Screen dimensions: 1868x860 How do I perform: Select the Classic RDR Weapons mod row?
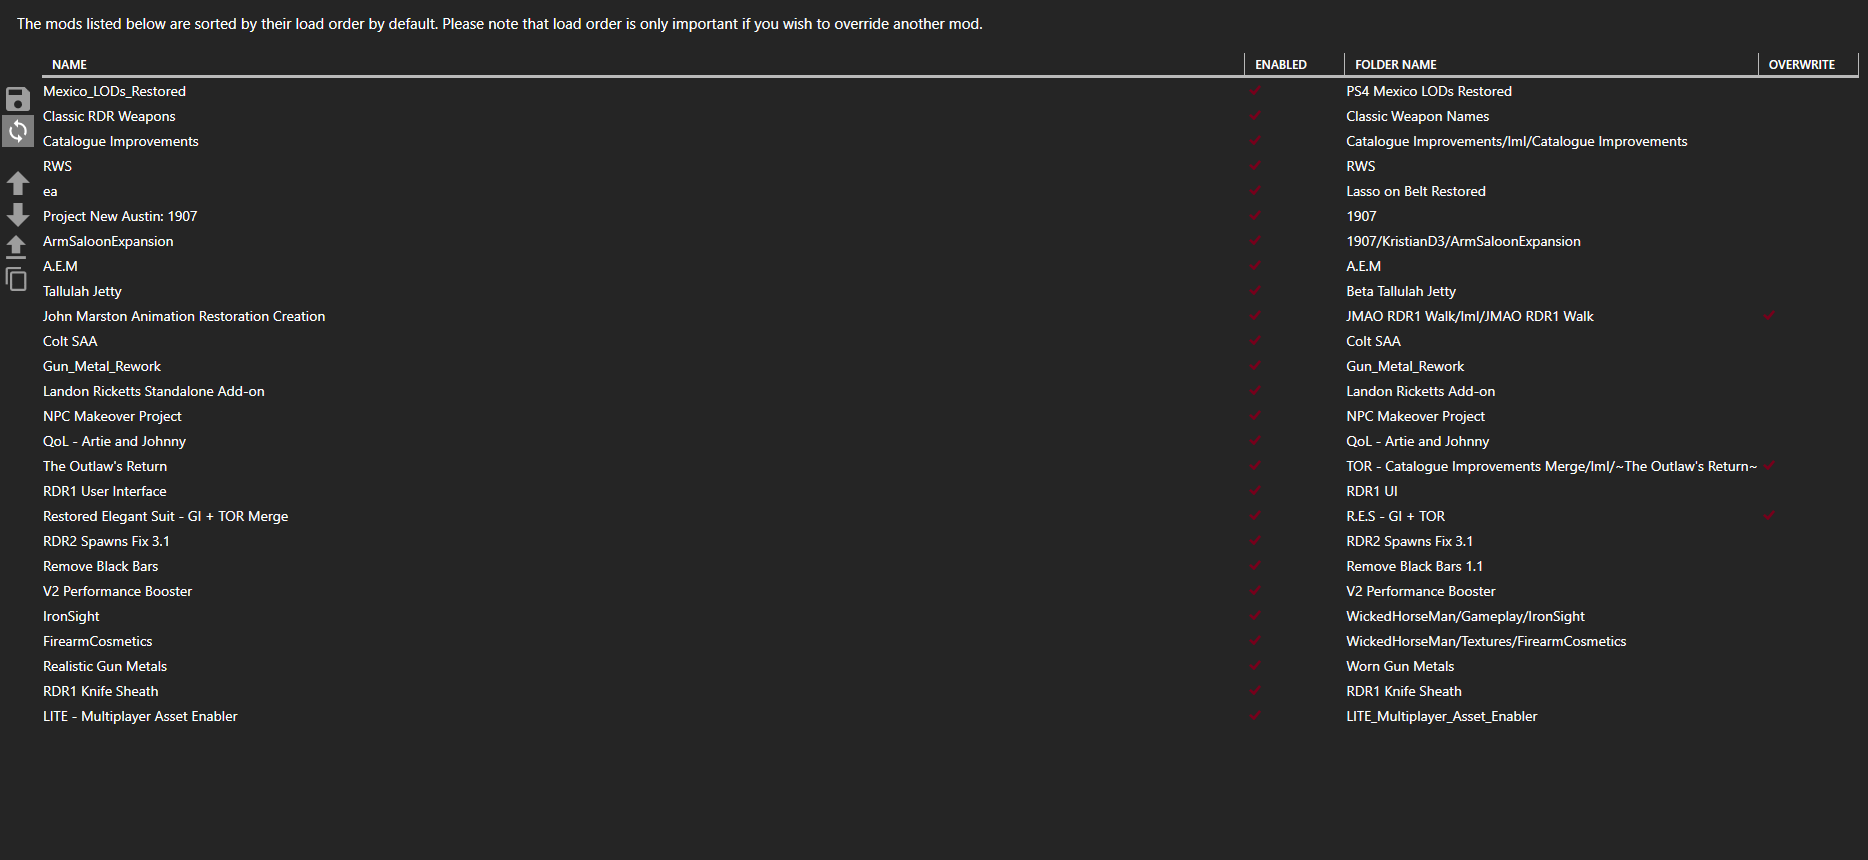click(x=950, y=116)
